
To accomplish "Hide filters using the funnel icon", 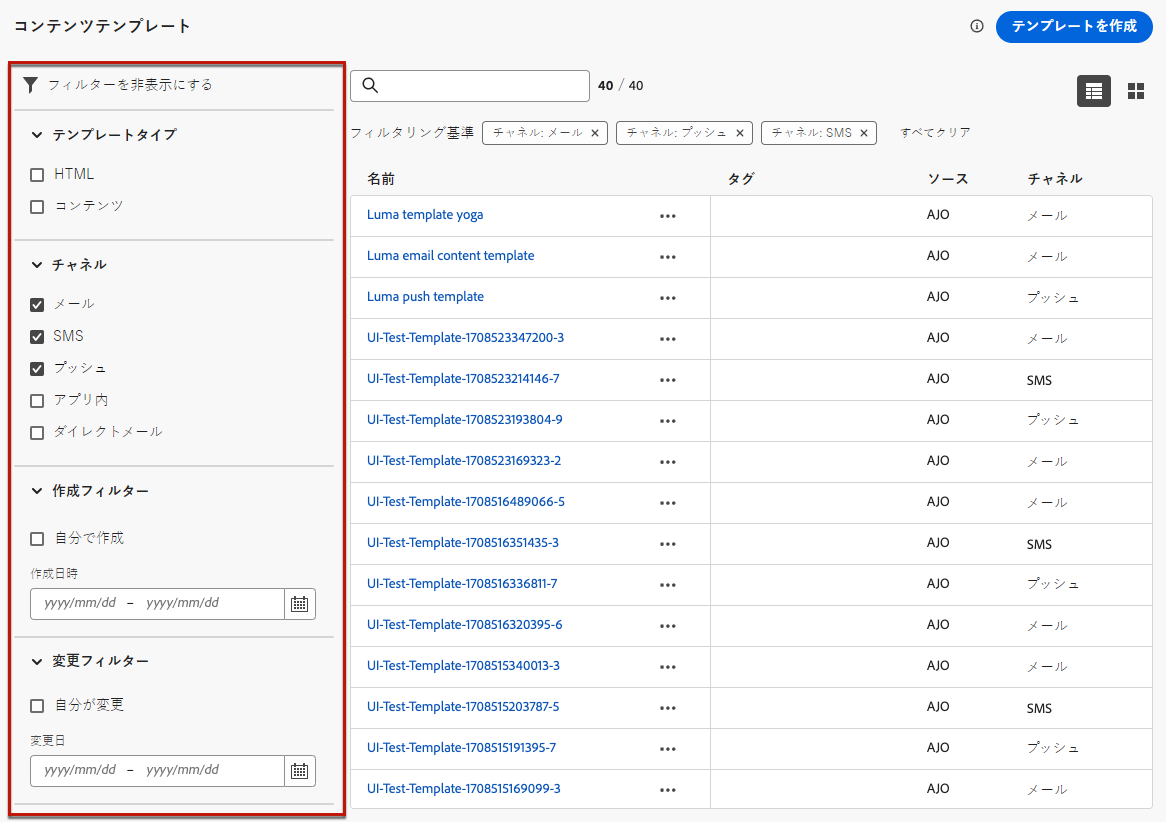I will pos(30,85).
